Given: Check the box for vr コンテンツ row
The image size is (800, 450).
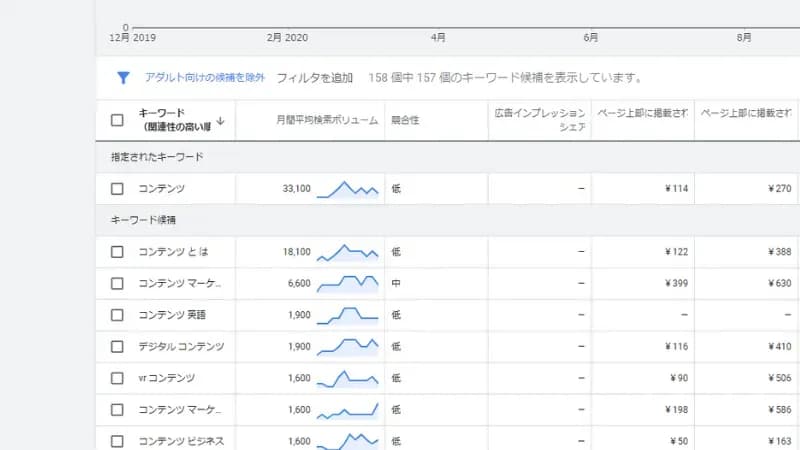Looking at the screenshot, I should pos(117,379).
